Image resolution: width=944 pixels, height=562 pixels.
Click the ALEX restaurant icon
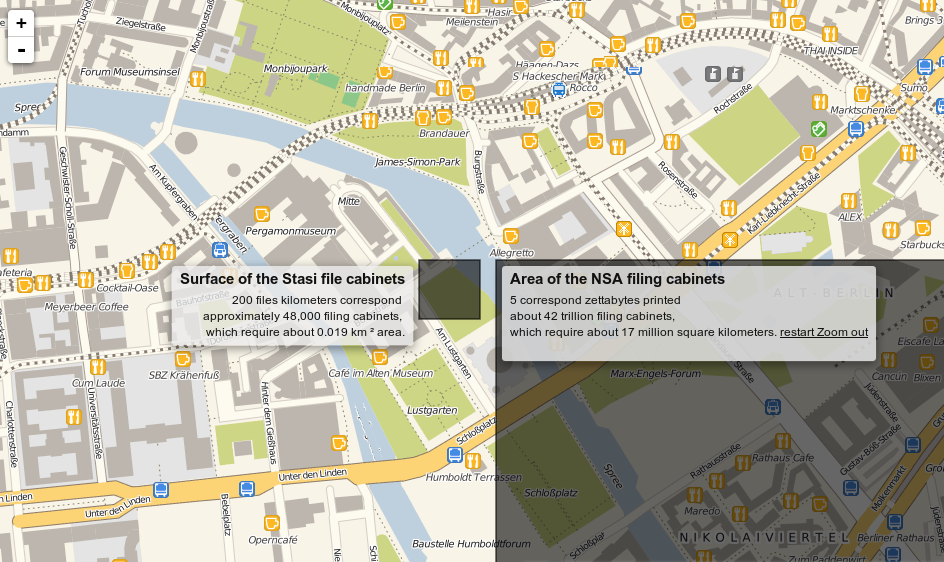pyautogui.click(x=849, y=201)
